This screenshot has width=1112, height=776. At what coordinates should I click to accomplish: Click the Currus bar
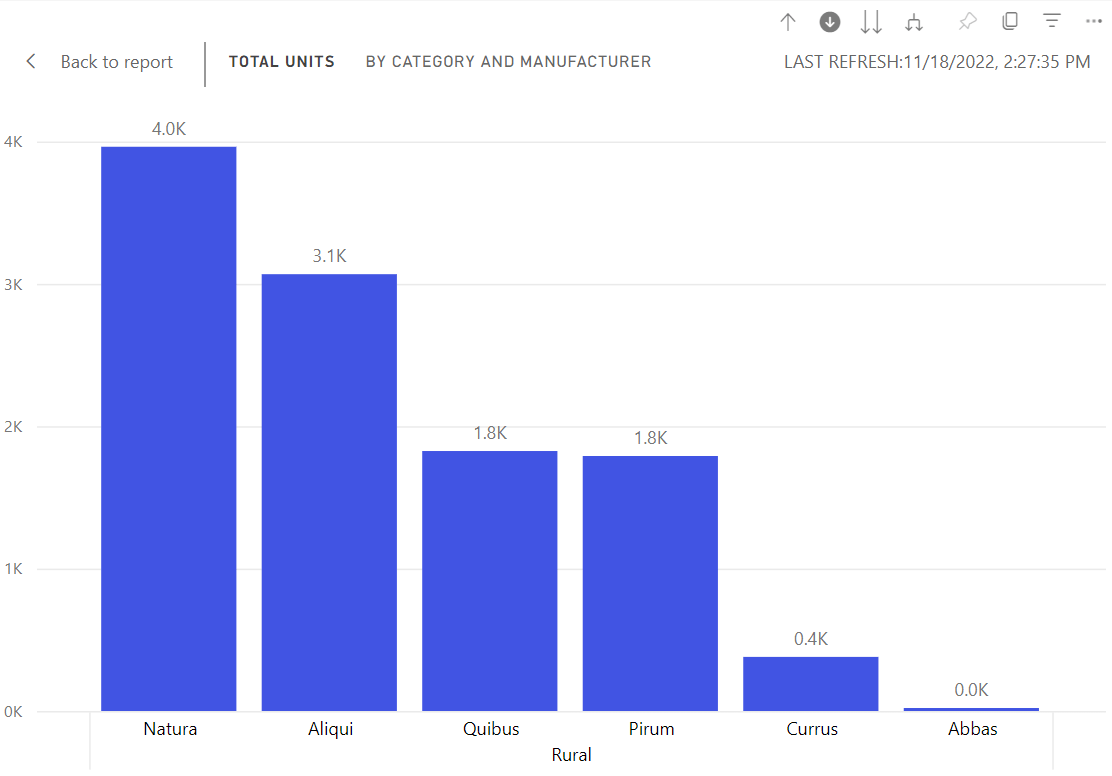point(811,684)
